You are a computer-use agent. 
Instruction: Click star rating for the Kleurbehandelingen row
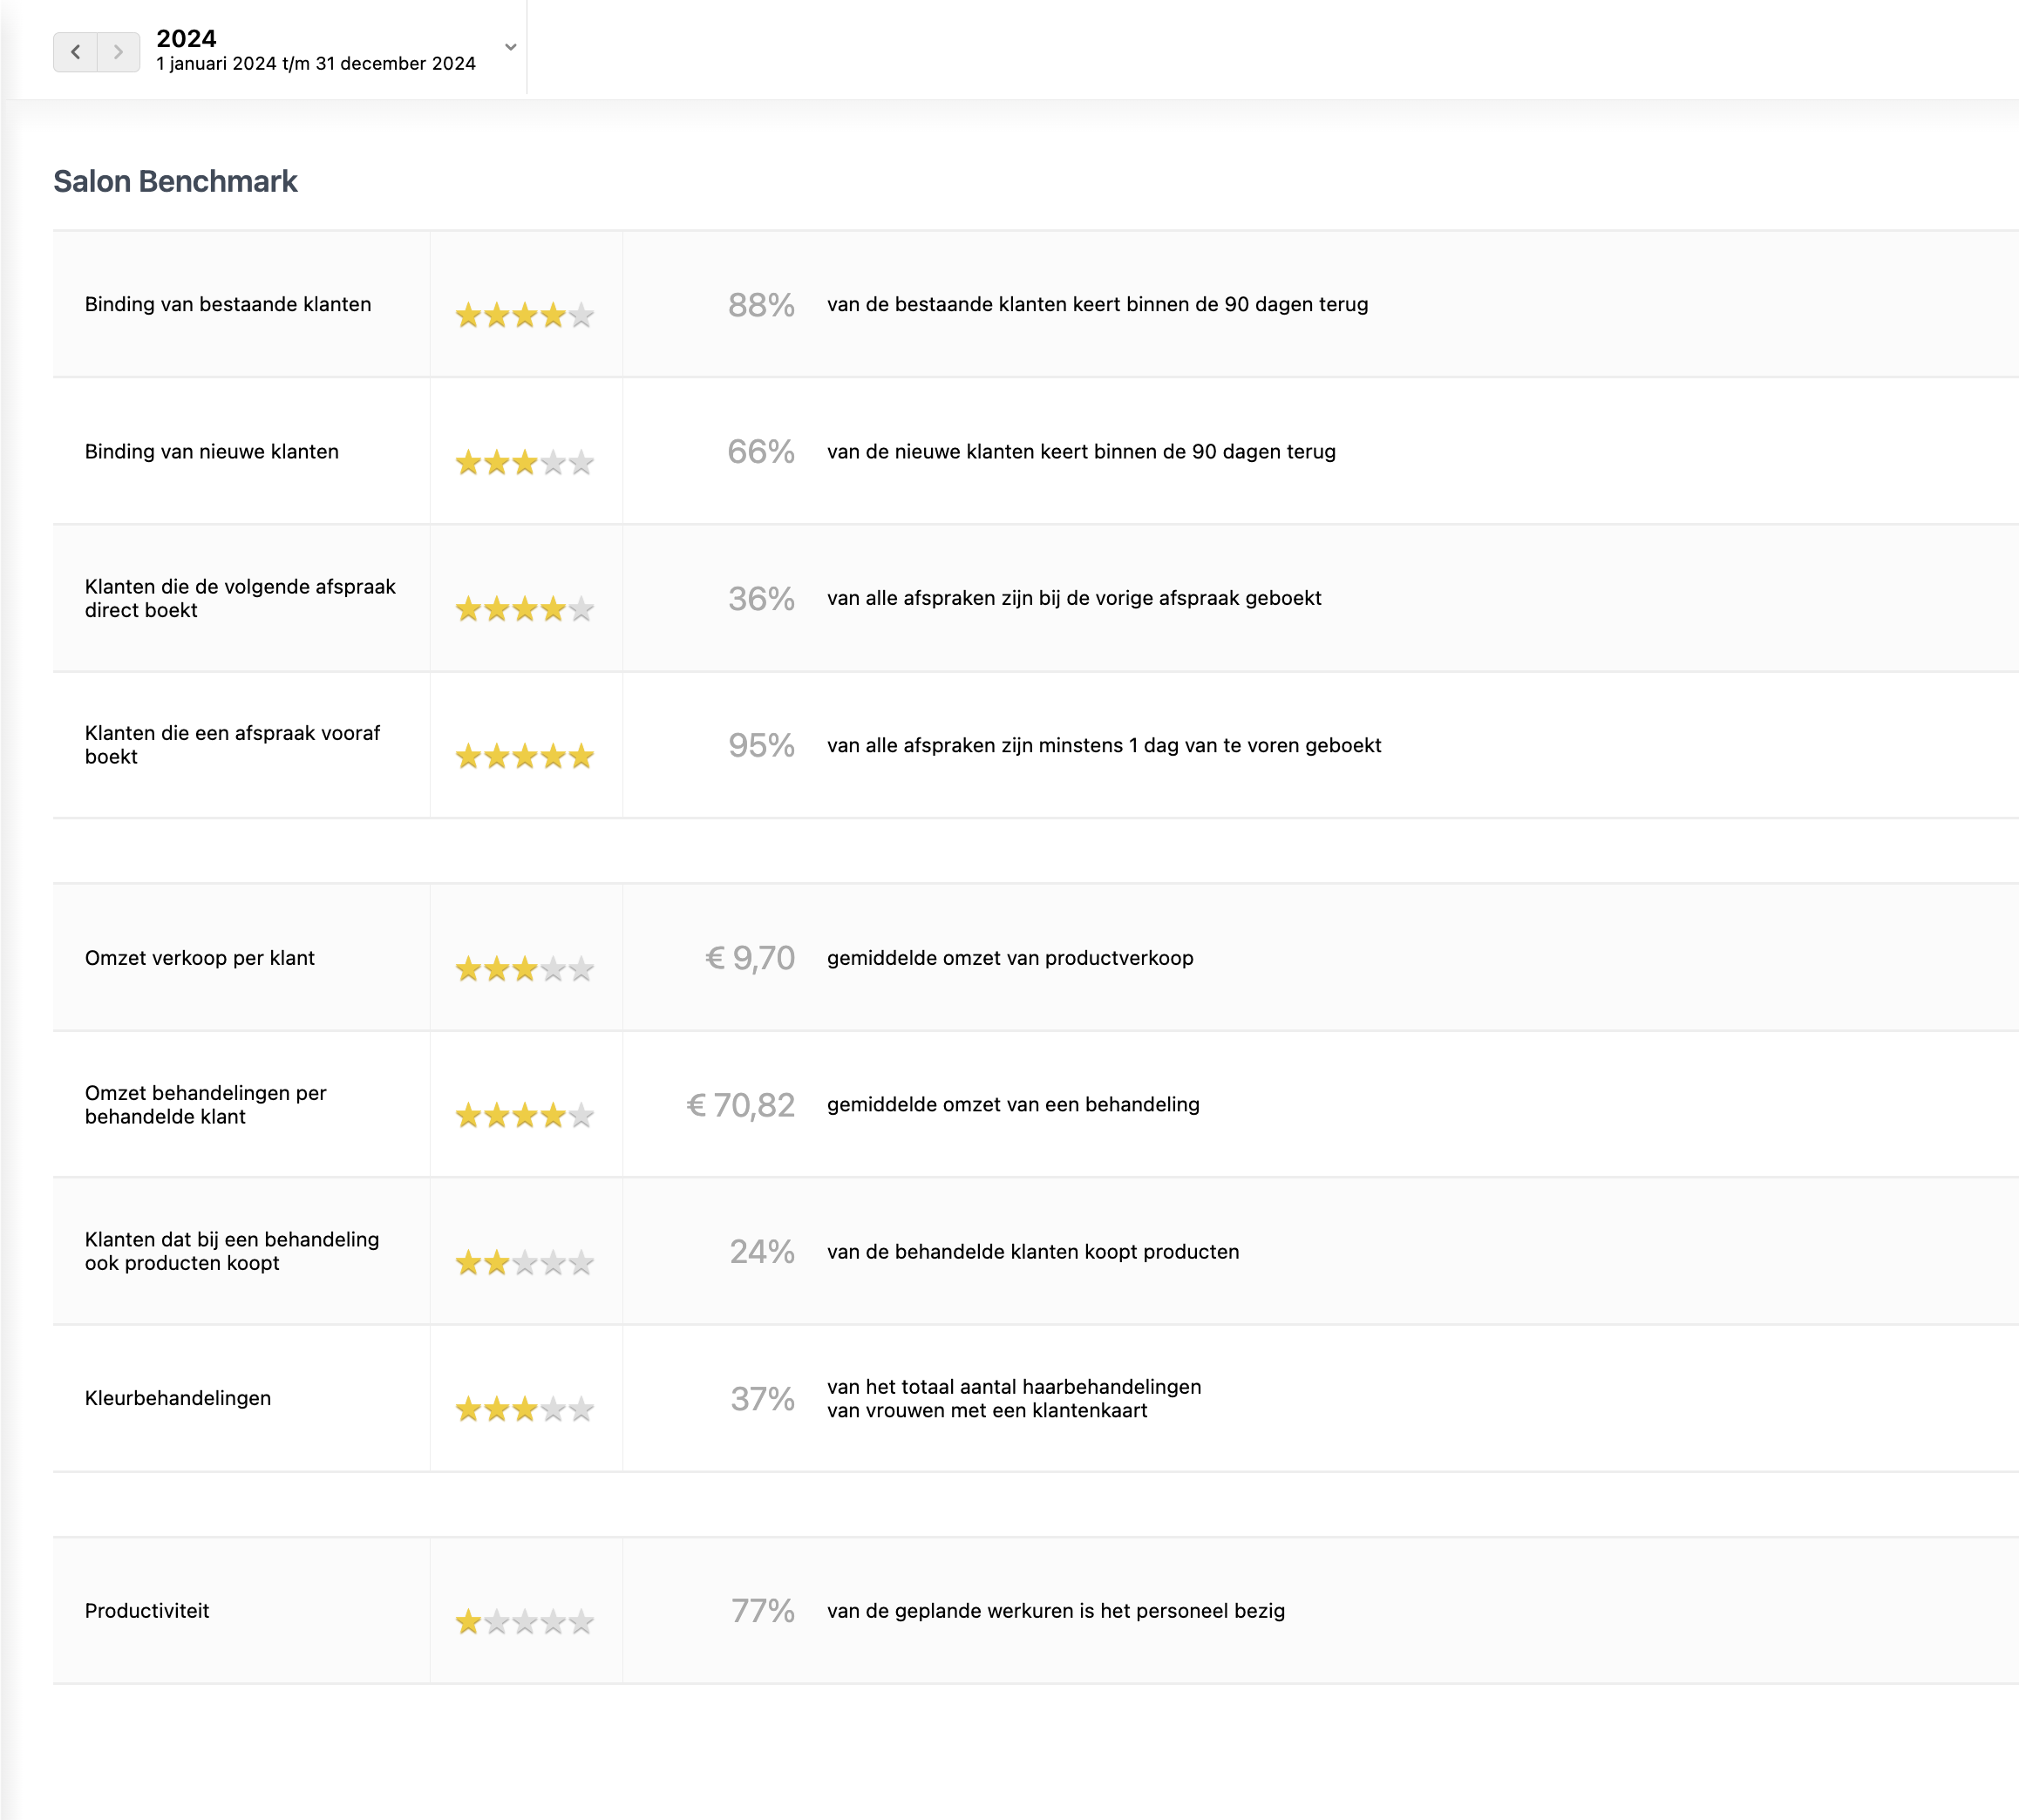tap(524, 1410)
